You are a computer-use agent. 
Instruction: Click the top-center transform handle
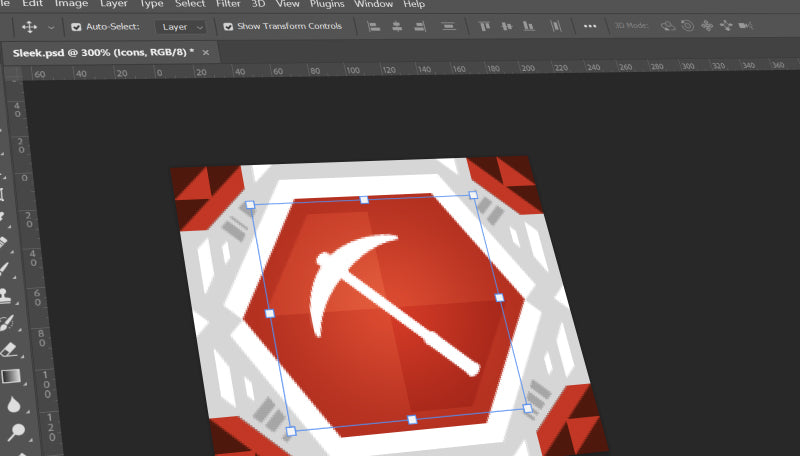point(364,200)
